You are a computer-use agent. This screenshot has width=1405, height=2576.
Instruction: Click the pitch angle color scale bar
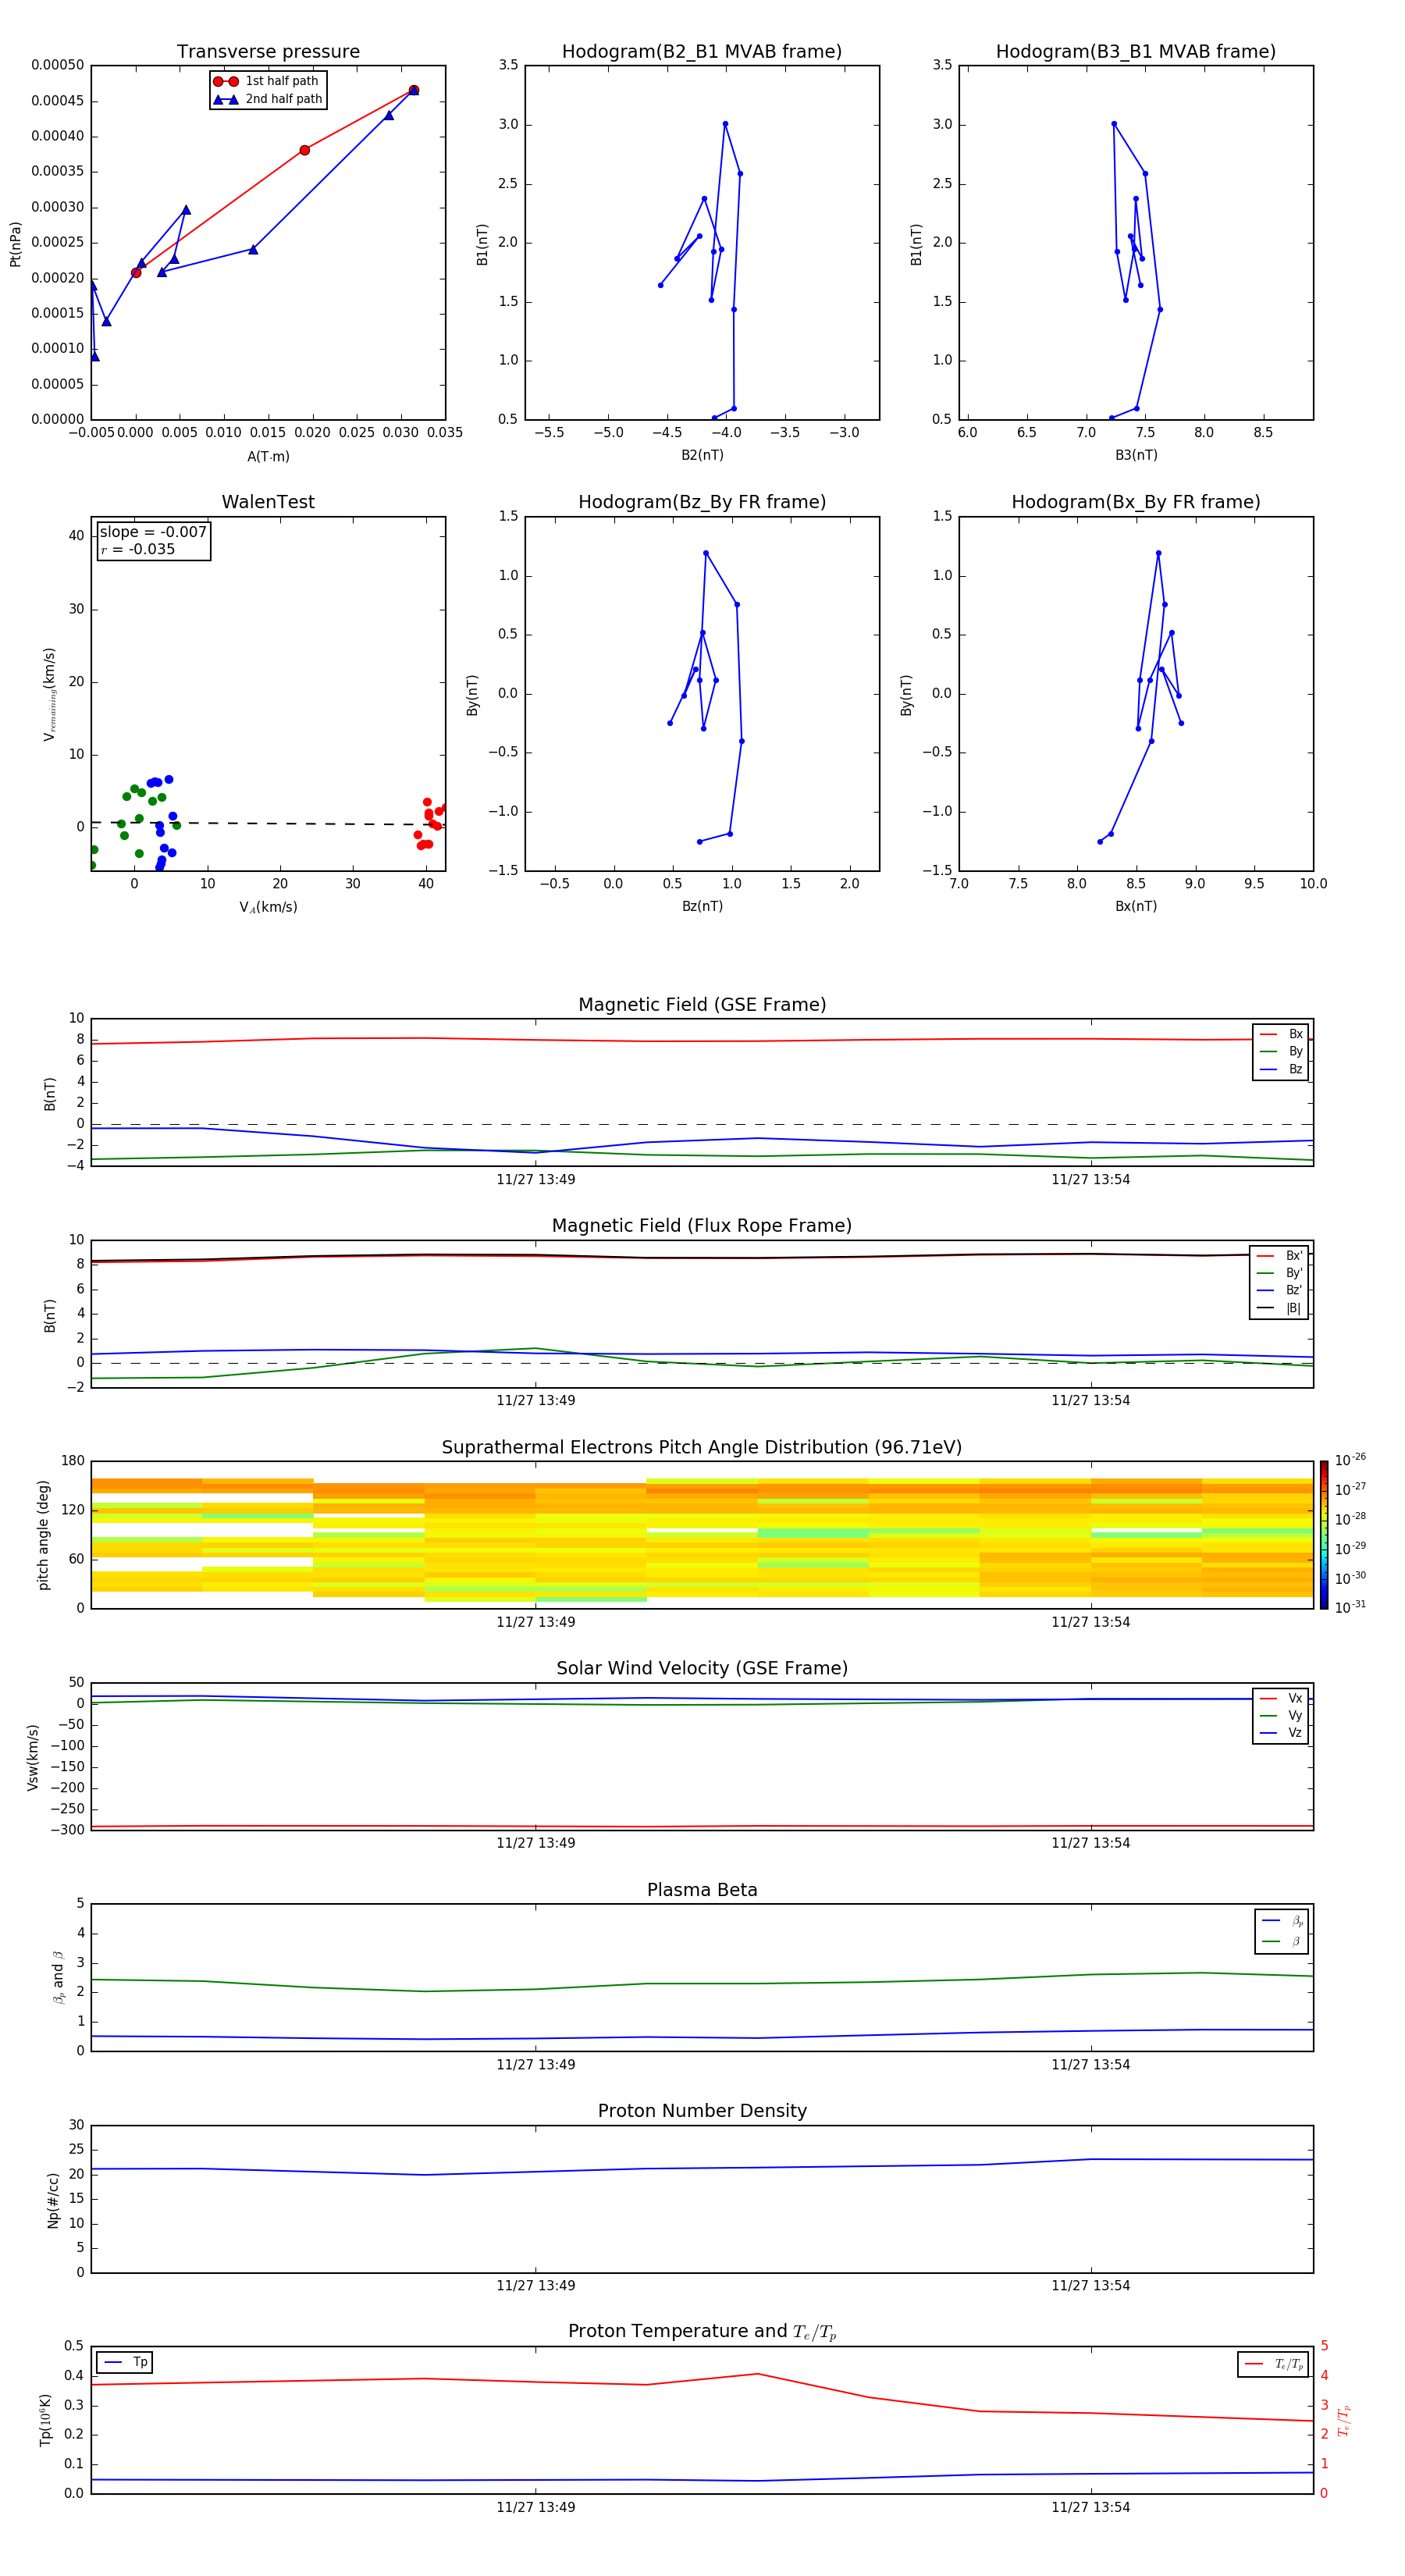pyautogui.click(x=1323, y=1535)
